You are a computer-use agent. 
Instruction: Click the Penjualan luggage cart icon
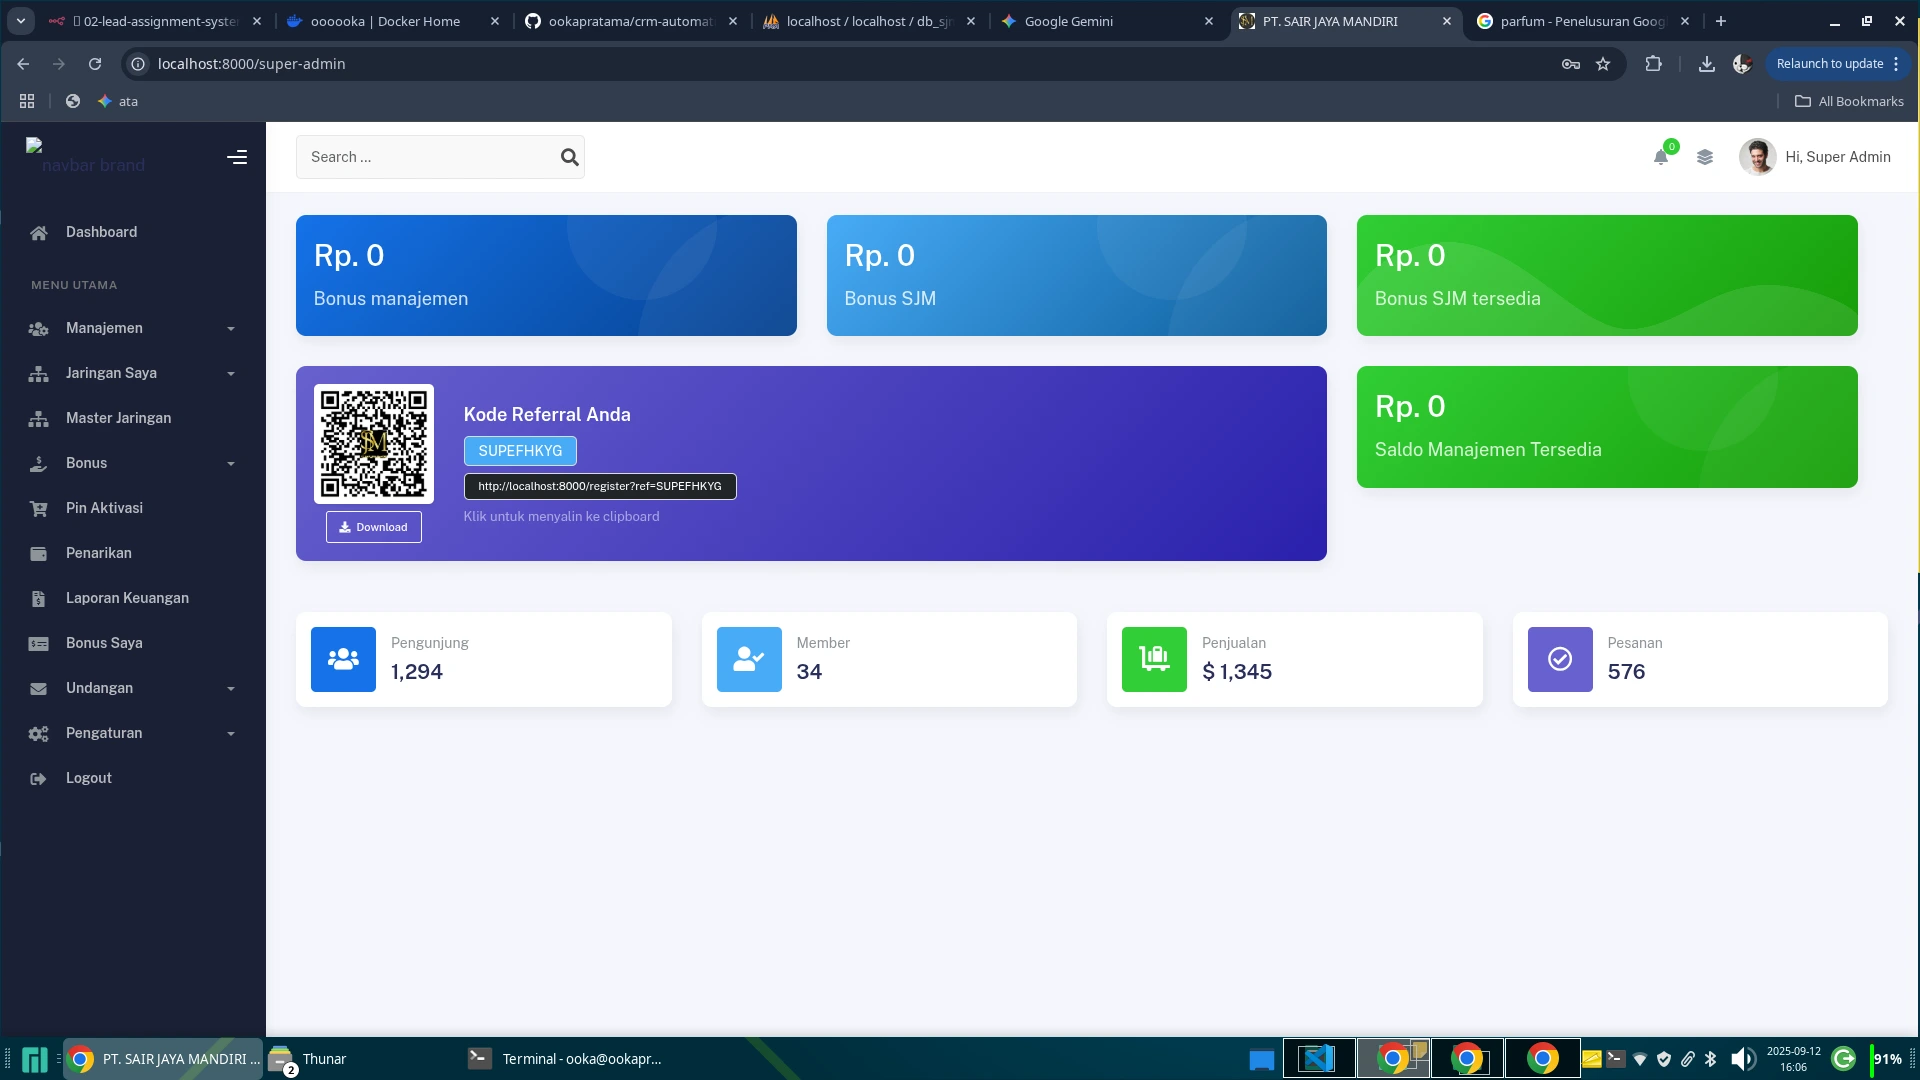pos(1154,659)
